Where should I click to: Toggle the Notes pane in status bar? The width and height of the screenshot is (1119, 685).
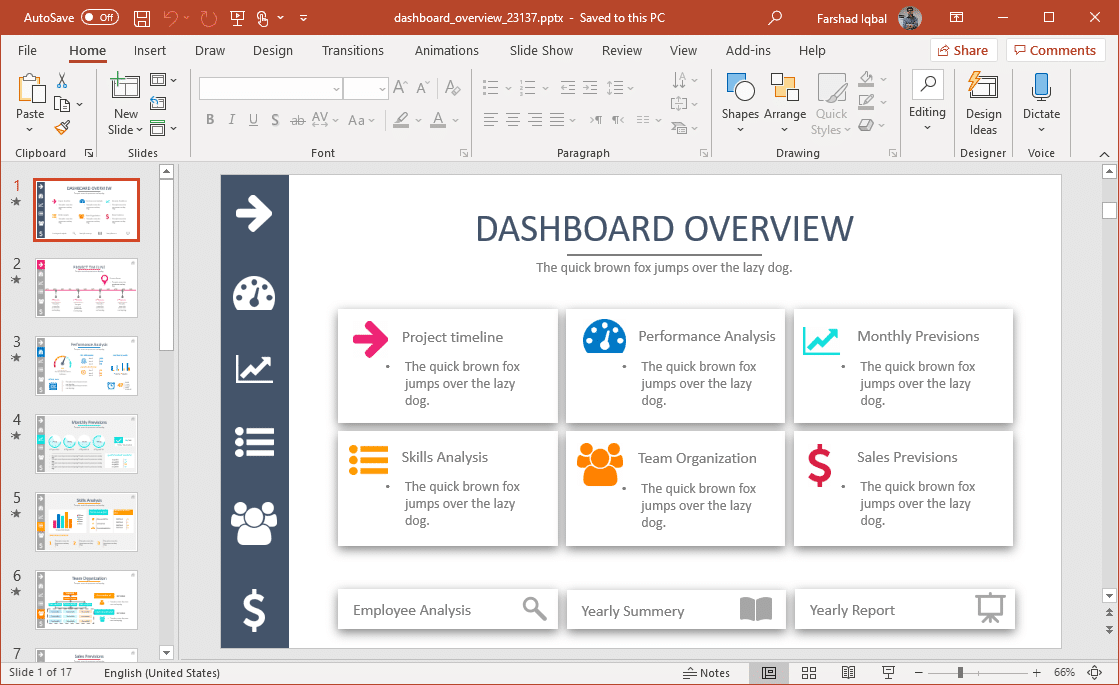pyautogui.click(x=706, y=673)
